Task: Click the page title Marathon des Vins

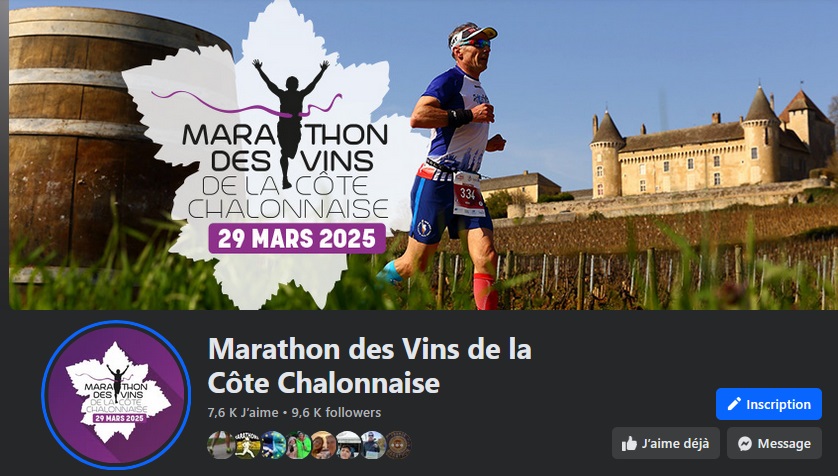Action: (x=369, y=366)
